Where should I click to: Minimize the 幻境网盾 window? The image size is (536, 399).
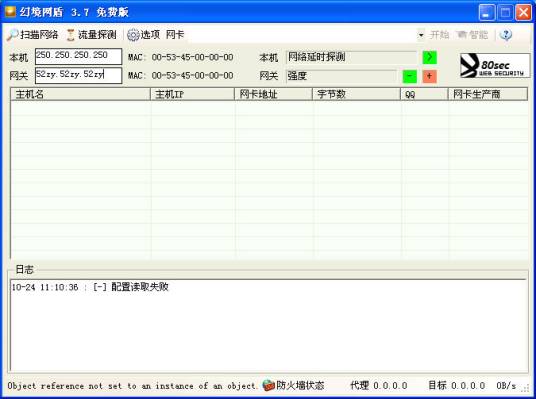pyautogui.click(x=486, y=13)
